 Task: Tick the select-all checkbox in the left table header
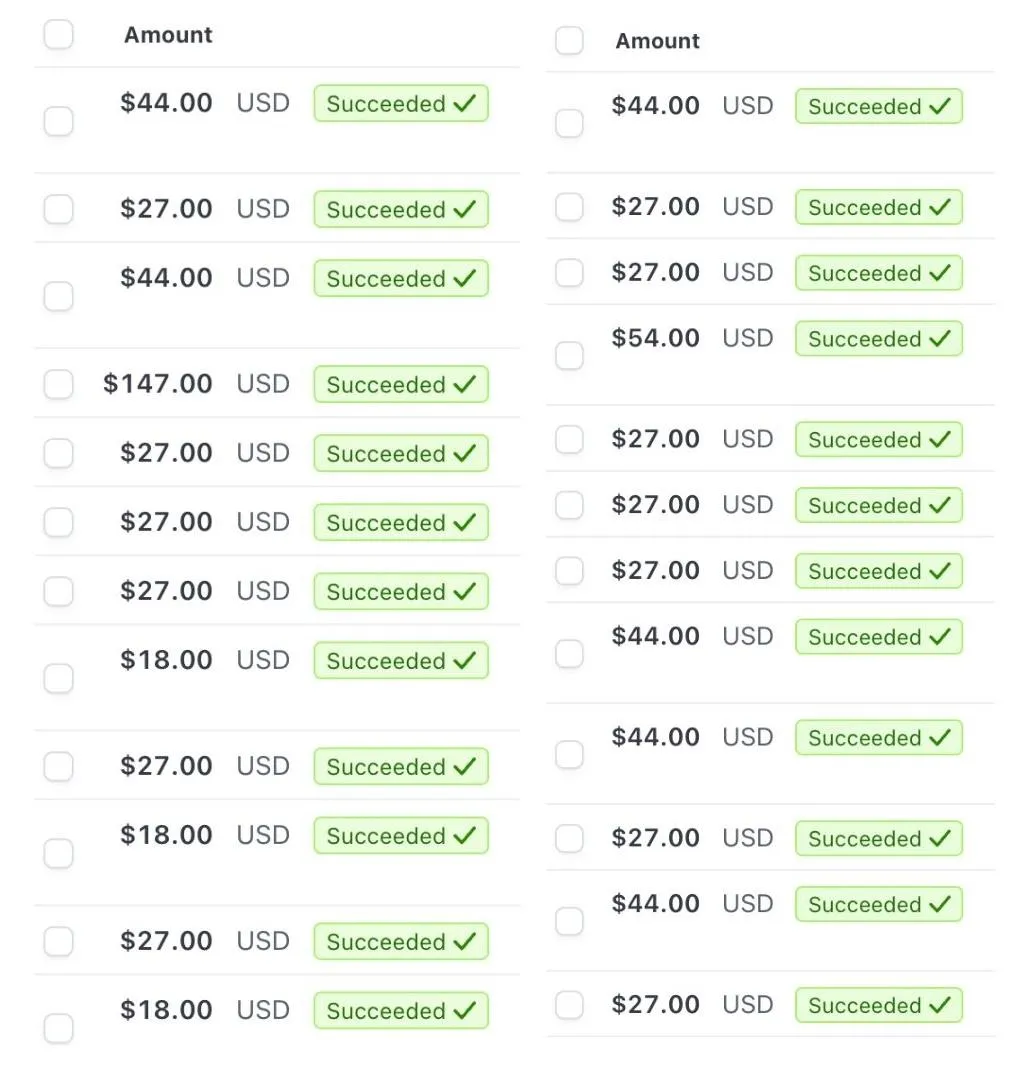(x=59, y=35)
